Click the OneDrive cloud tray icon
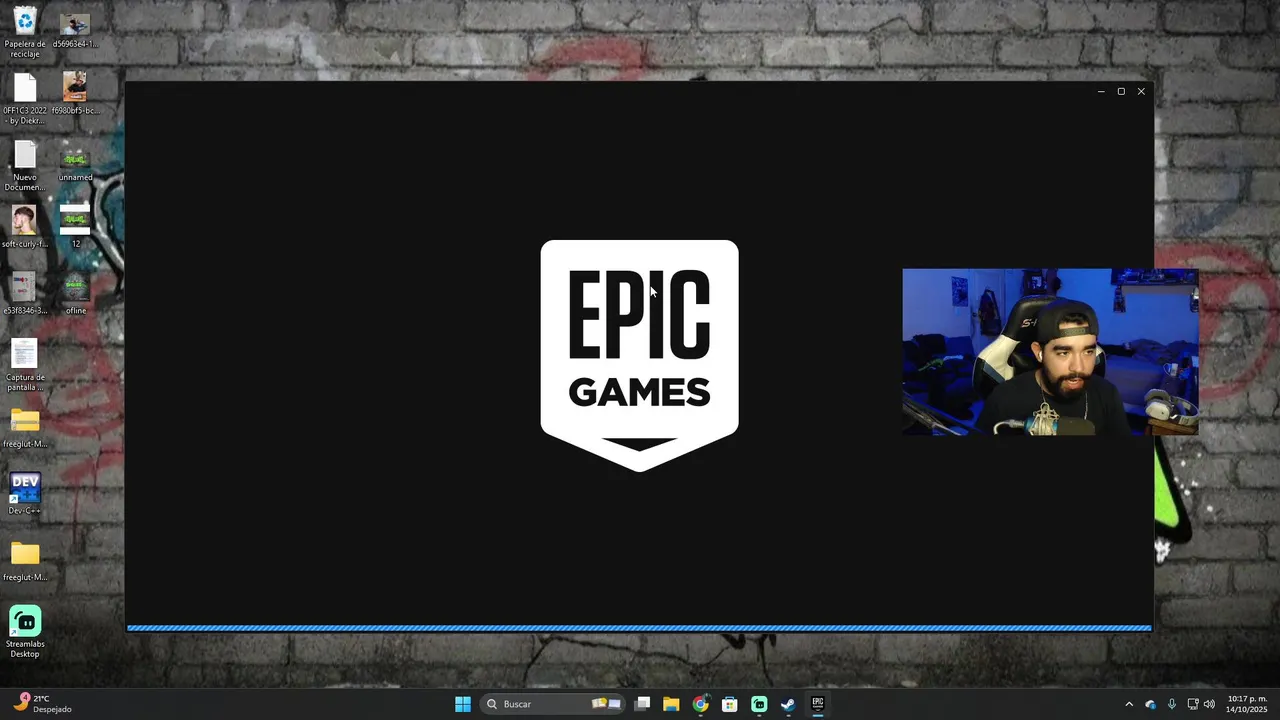The image size is (1280, 720). tap(1150, 704)
